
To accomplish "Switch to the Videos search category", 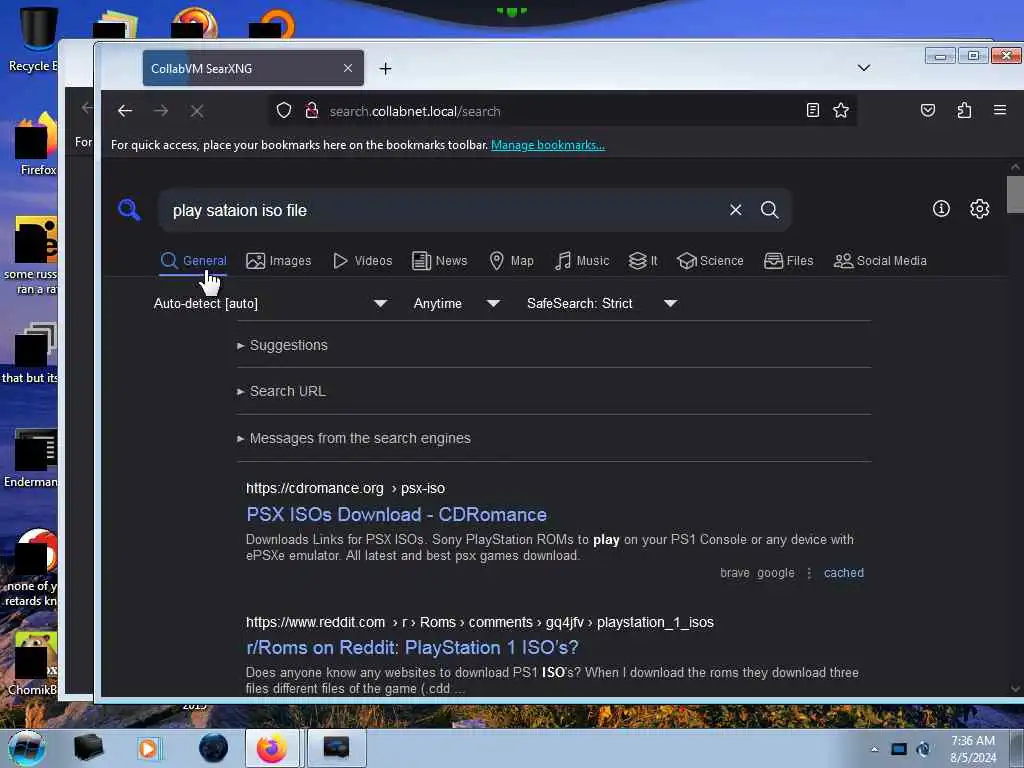I will point(362,261).
